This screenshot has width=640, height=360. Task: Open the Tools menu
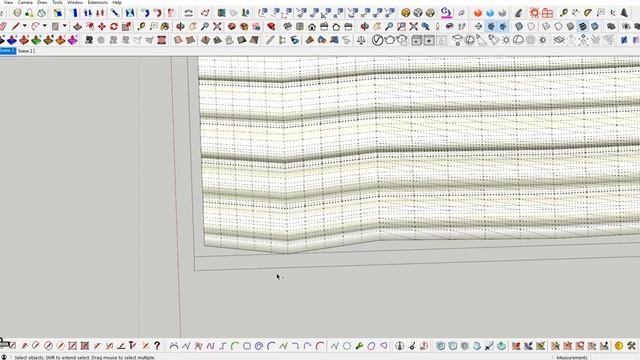[57, 2]
